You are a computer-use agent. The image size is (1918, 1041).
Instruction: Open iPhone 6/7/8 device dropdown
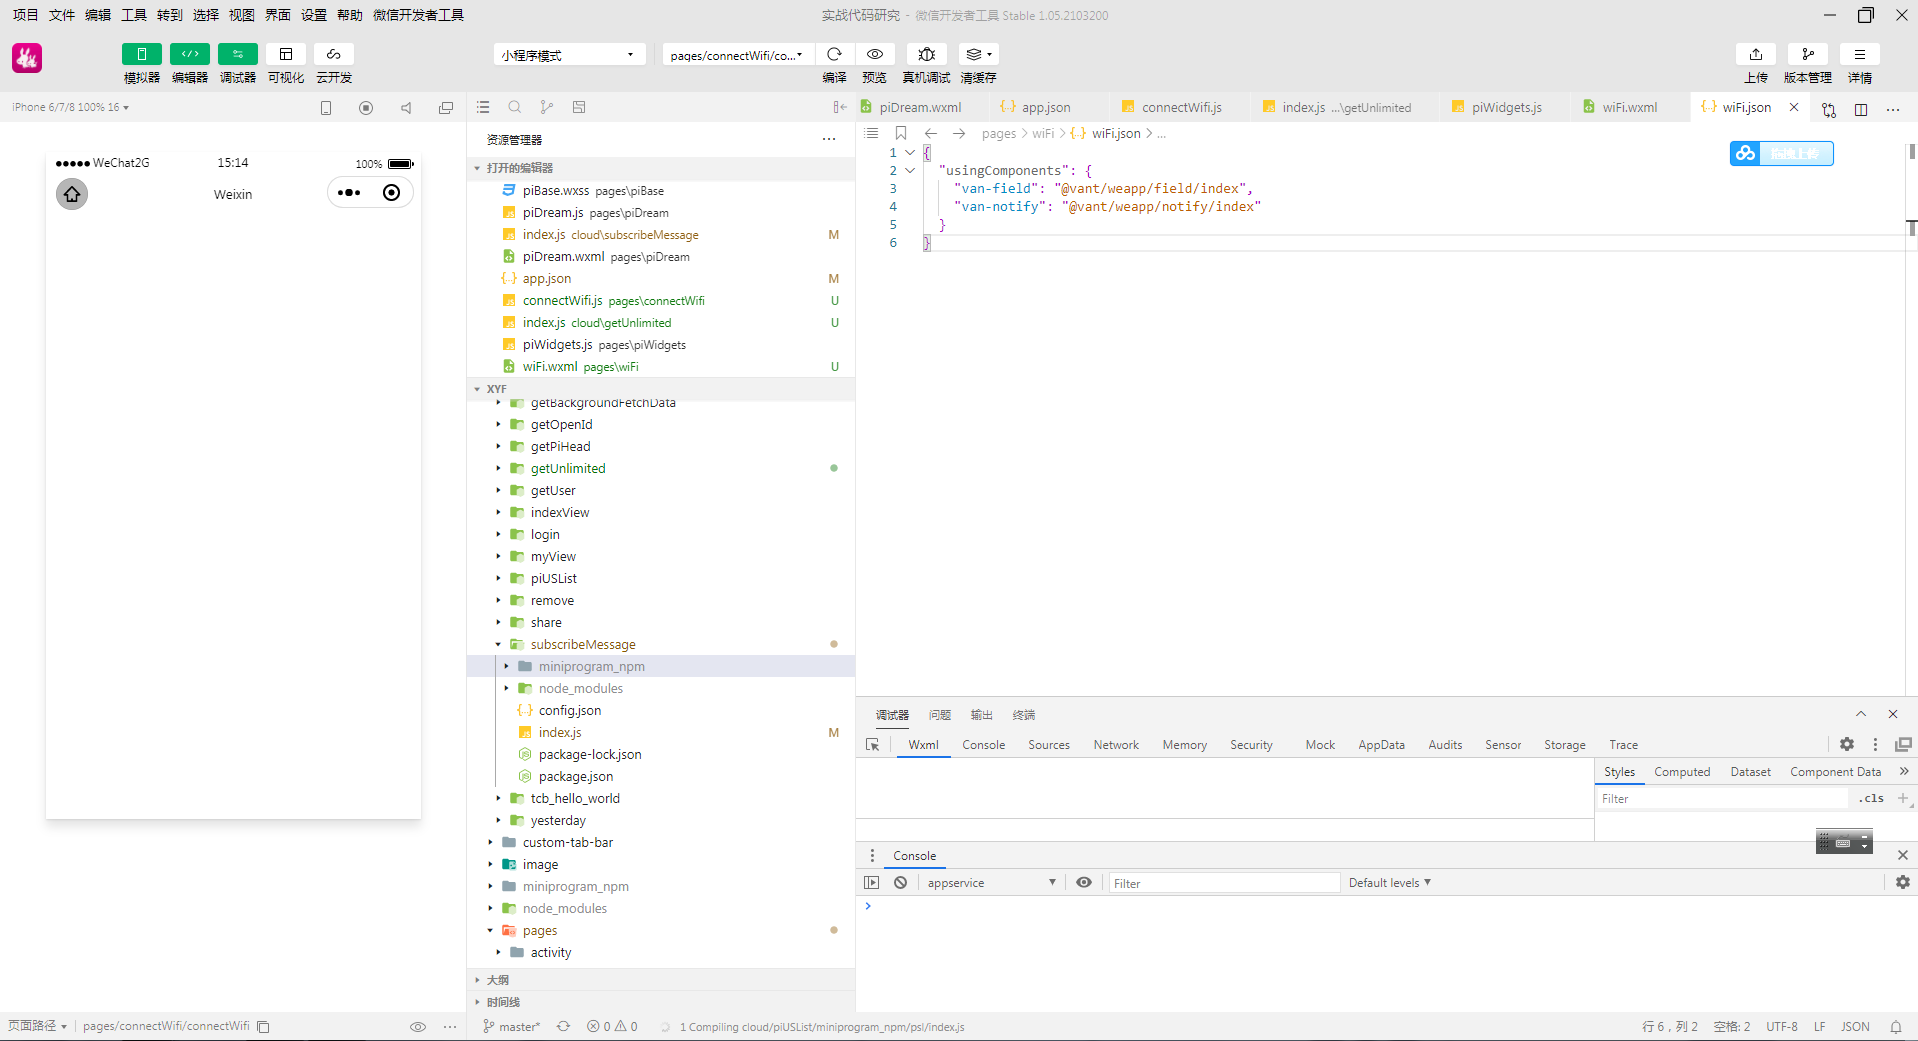tap(70, 107)
